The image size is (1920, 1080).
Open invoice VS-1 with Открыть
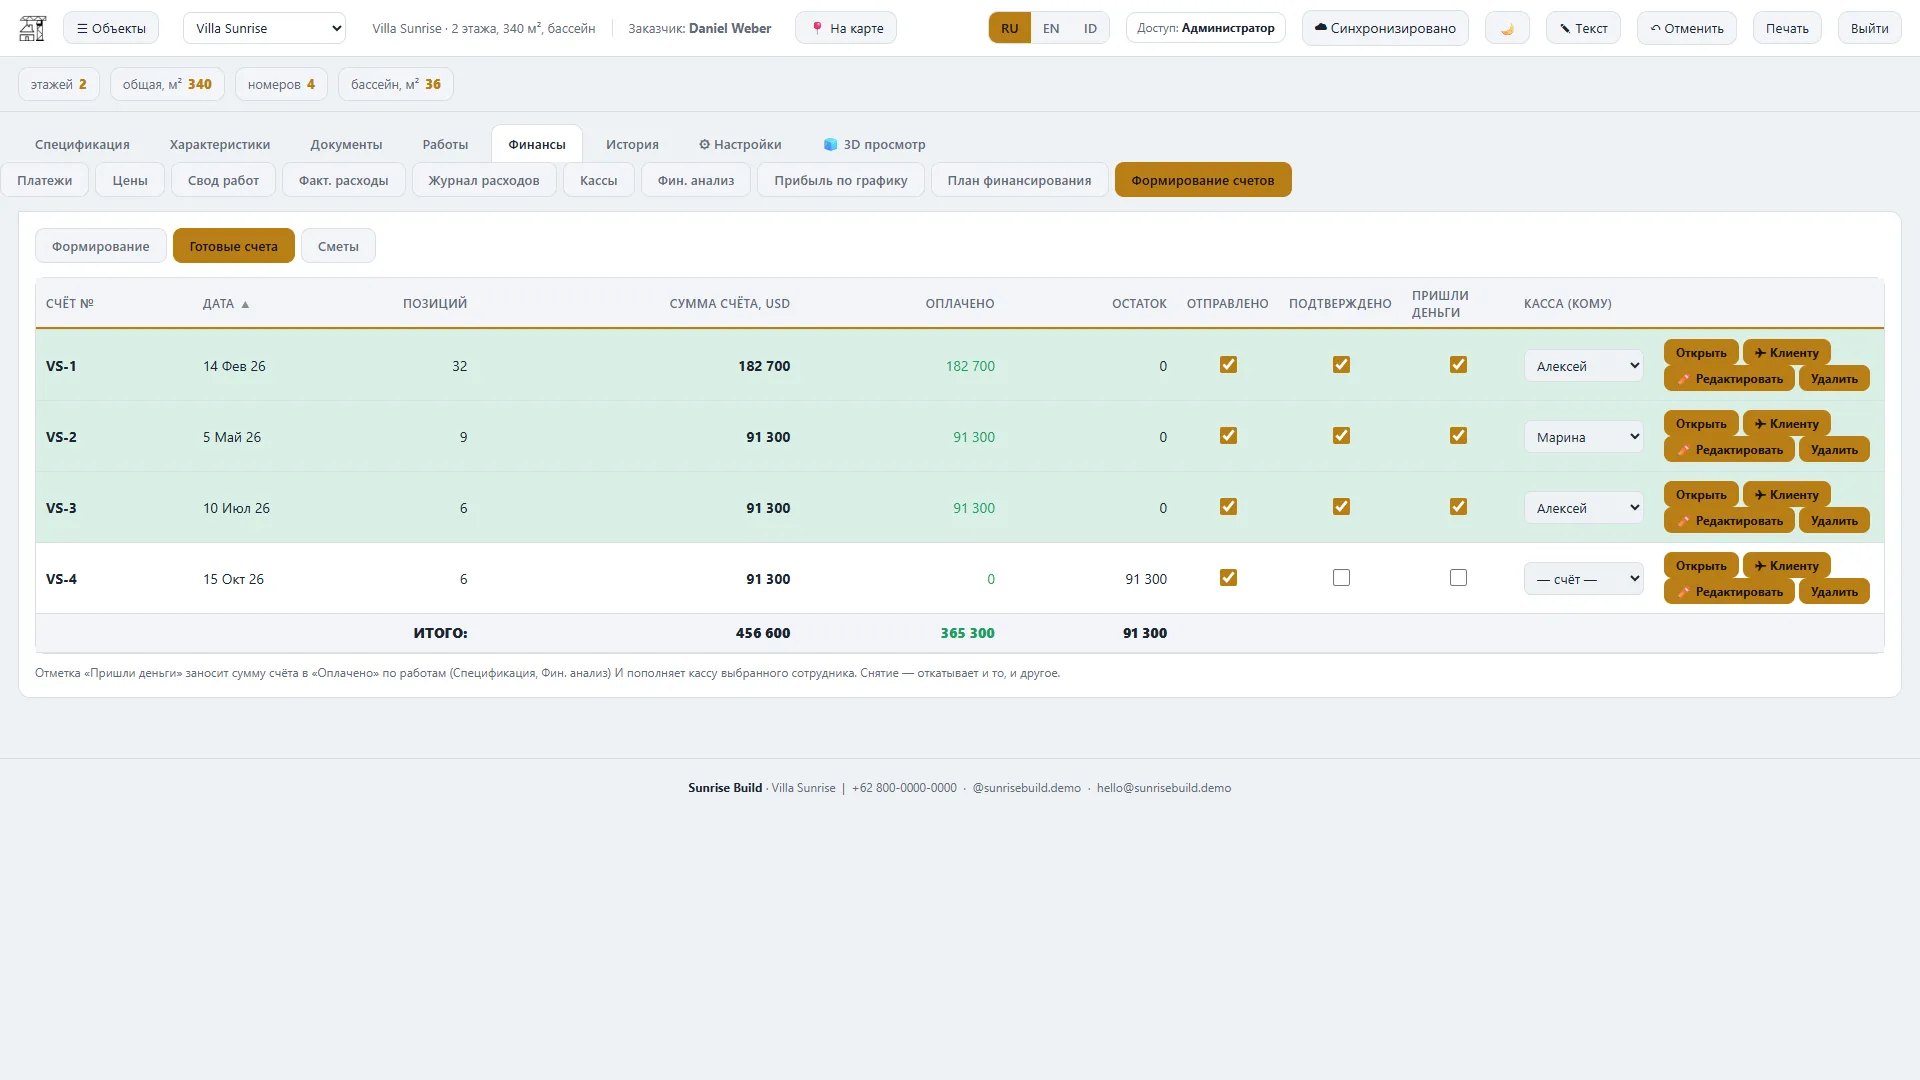point(1701,352)
